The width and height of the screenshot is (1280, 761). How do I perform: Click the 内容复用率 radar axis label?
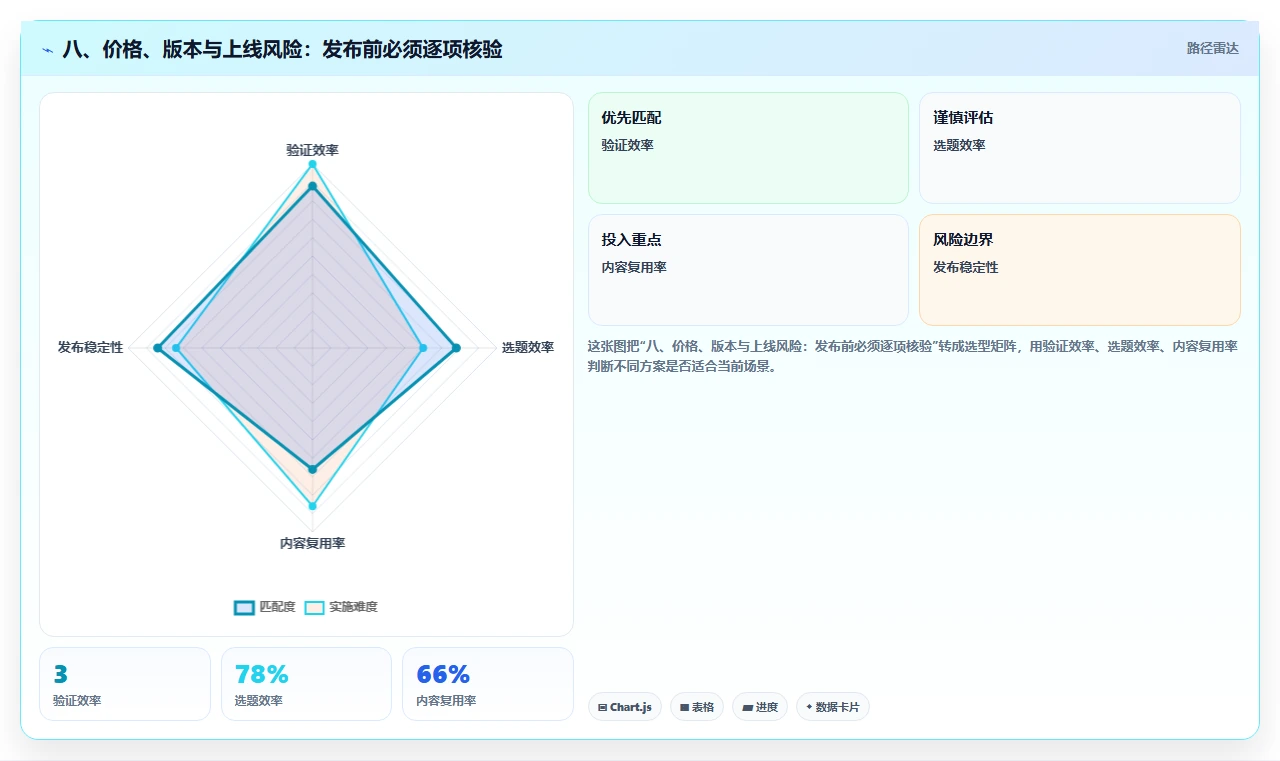pyautogui.click(x=312, y=544)
